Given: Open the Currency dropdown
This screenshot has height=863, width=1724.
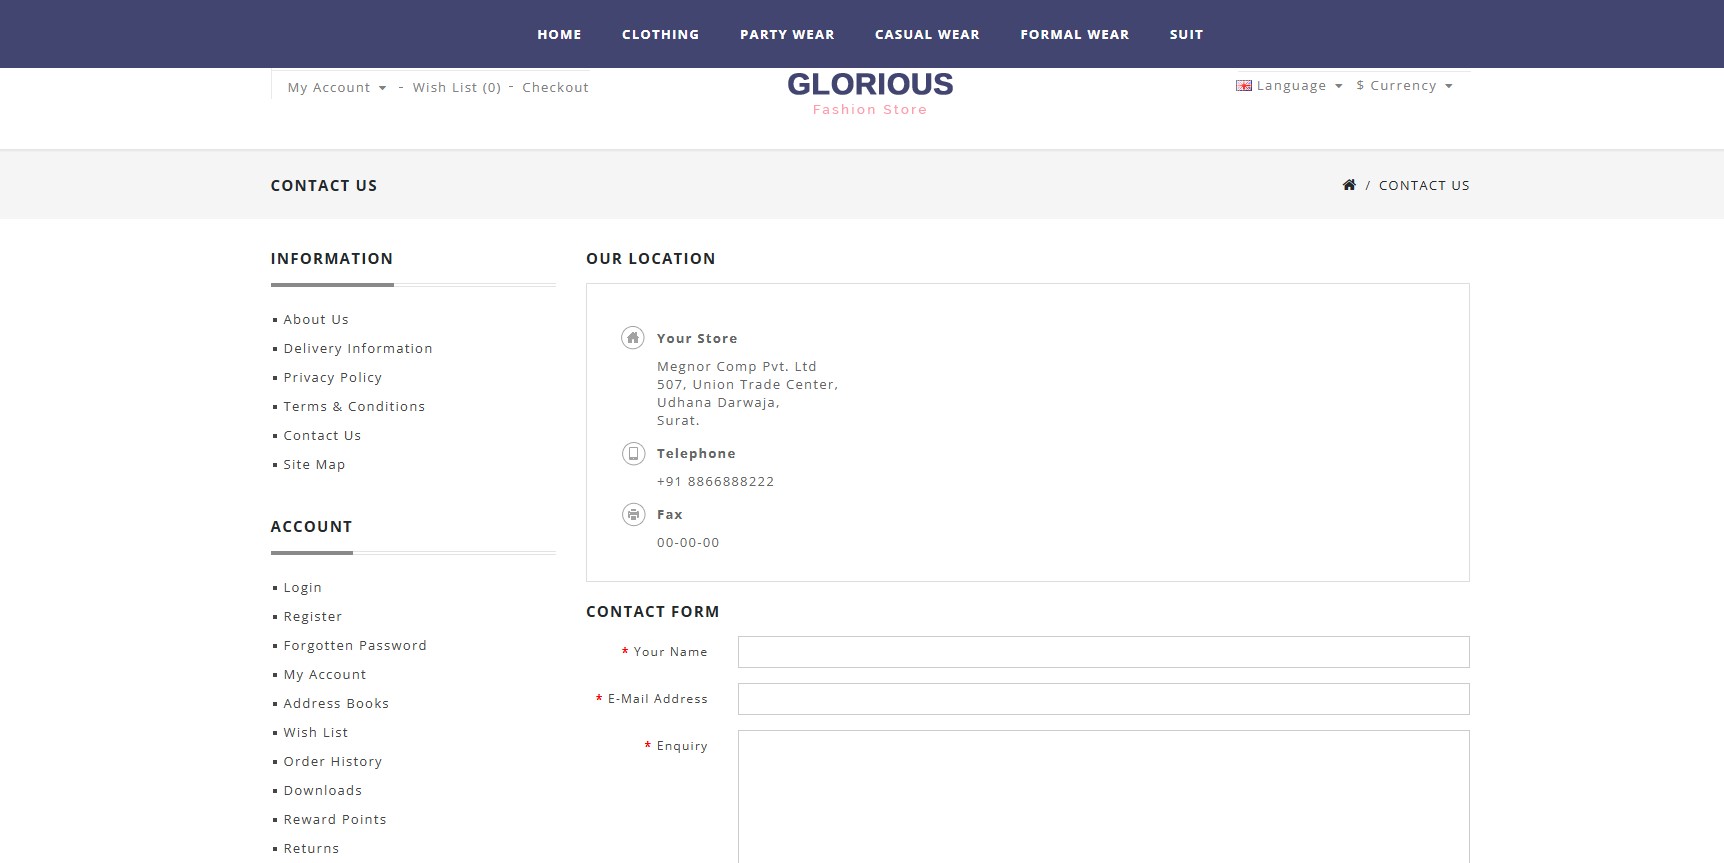Looking at the screenshot, I should [1404, 86].
